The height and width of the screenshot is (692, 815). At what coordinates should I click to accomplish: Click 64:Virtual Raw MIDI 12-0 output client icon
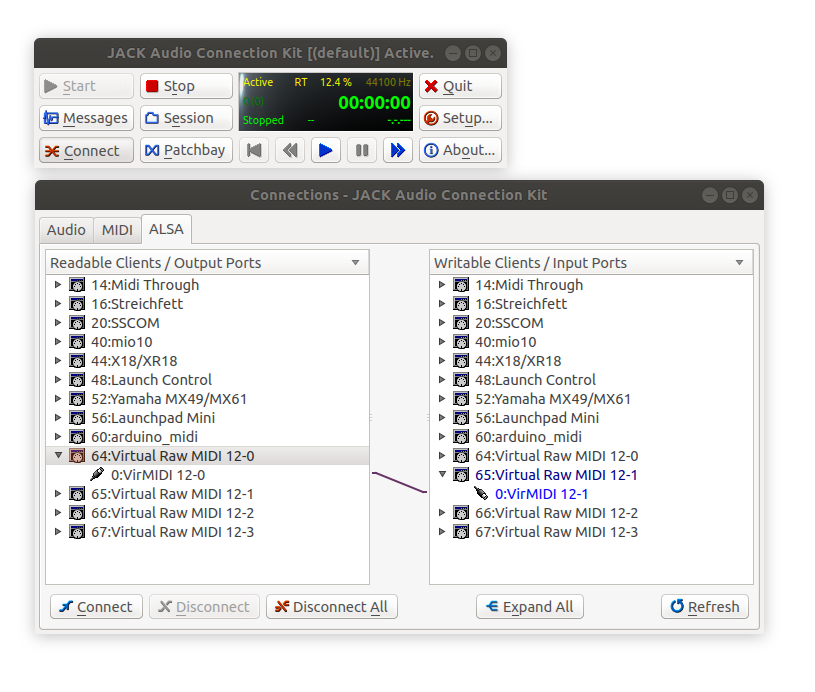(x=77, y=455)
